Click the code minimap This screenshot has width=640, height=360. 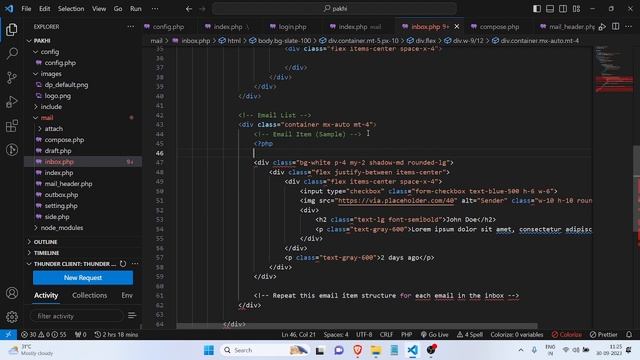[x=613, y=69]
